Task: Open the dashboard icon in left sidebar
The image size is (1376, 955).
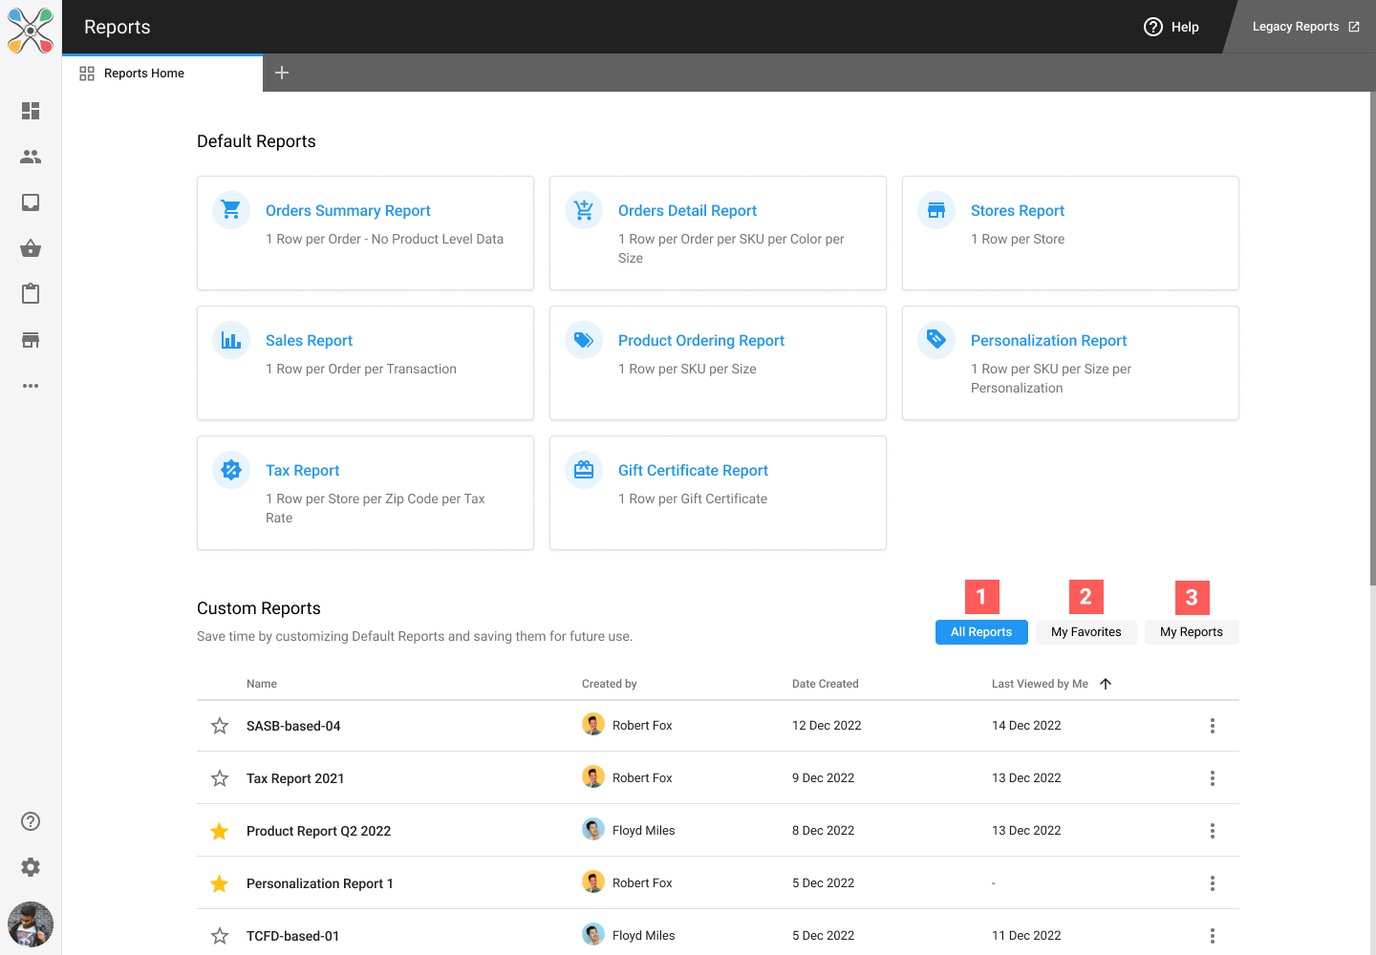Action: [30, 111]
